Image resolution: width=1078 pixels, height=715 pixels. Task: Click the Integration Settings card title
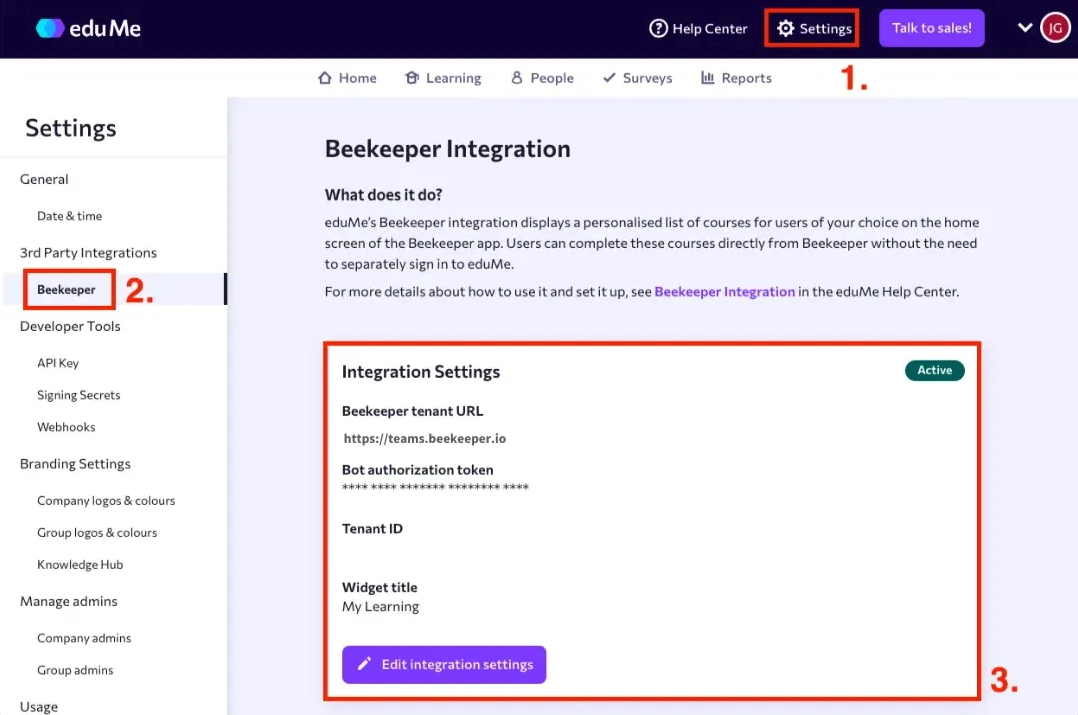click(x=421, y=372)
